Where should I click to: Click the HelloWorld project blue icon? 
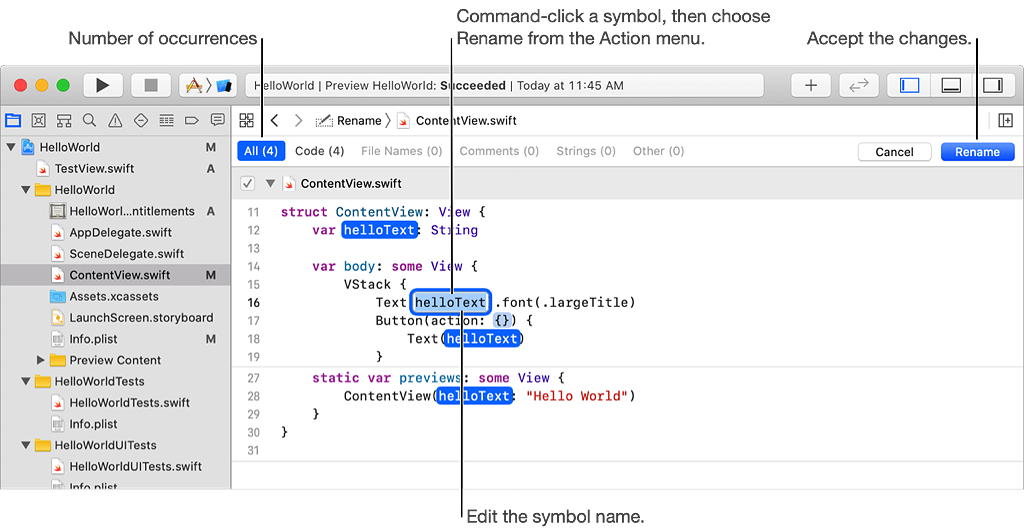coord(28,147)
